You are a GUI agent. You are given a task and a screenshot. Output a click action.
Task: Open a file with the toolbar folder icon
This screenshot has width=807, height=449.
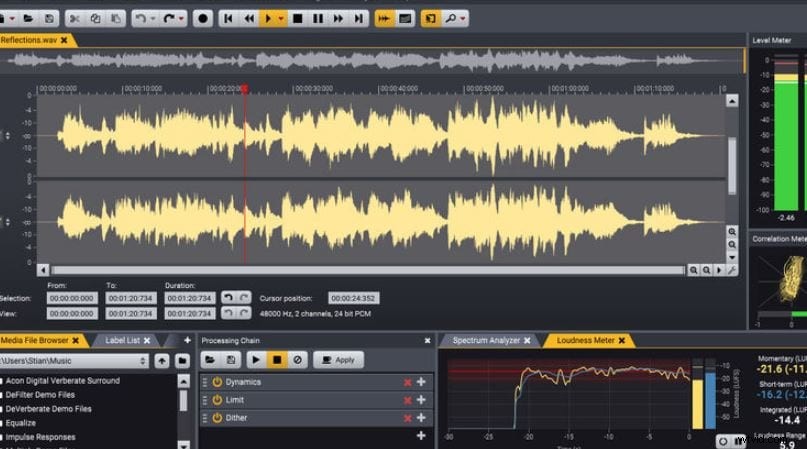click(28, 19)
